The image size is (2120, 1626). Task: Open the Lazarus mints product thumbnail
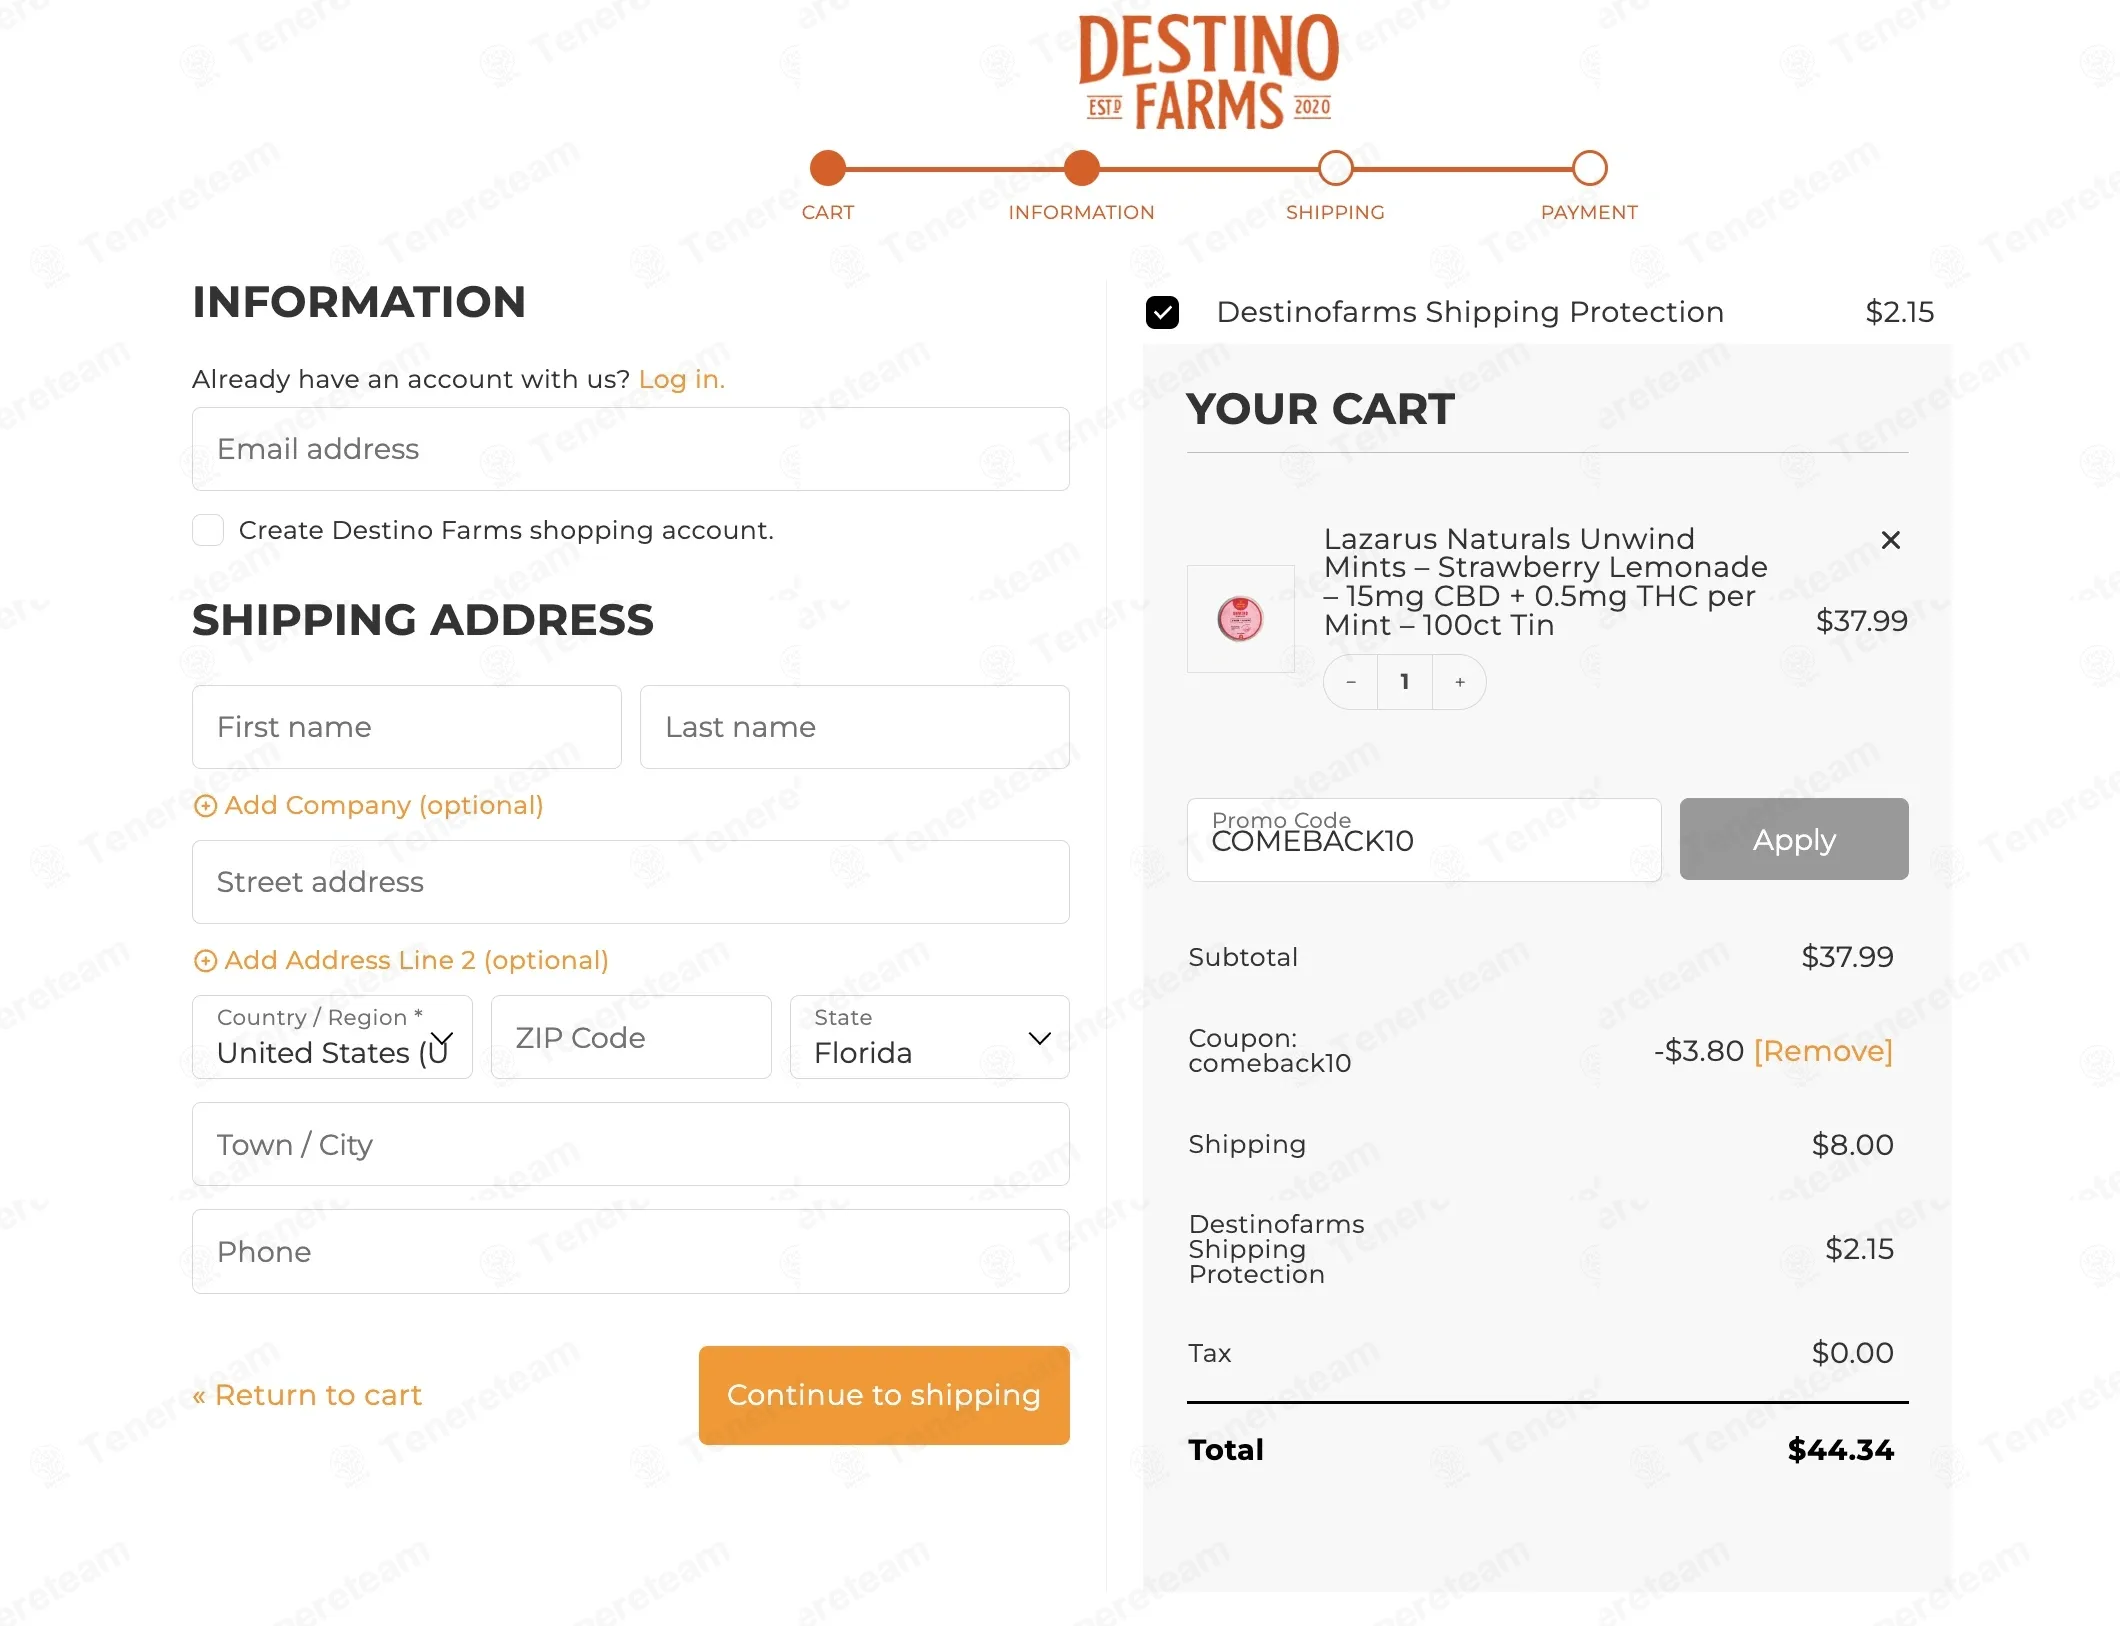[x=1240, y=619]
